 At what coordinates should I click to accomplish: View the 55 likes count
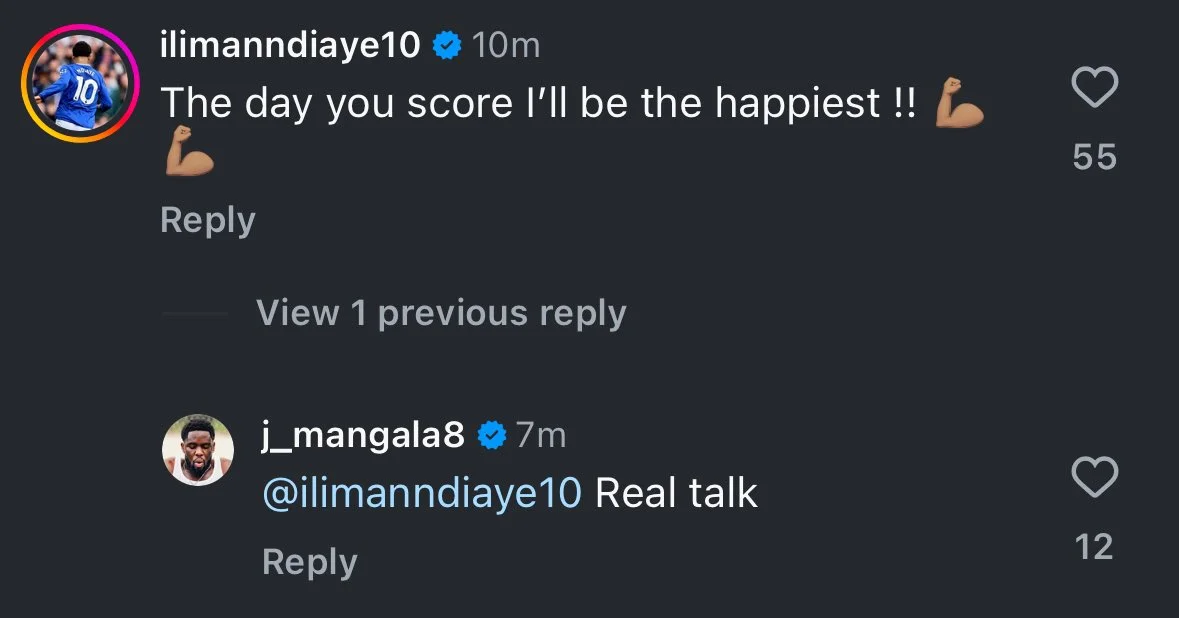[x=1094, y=157]
